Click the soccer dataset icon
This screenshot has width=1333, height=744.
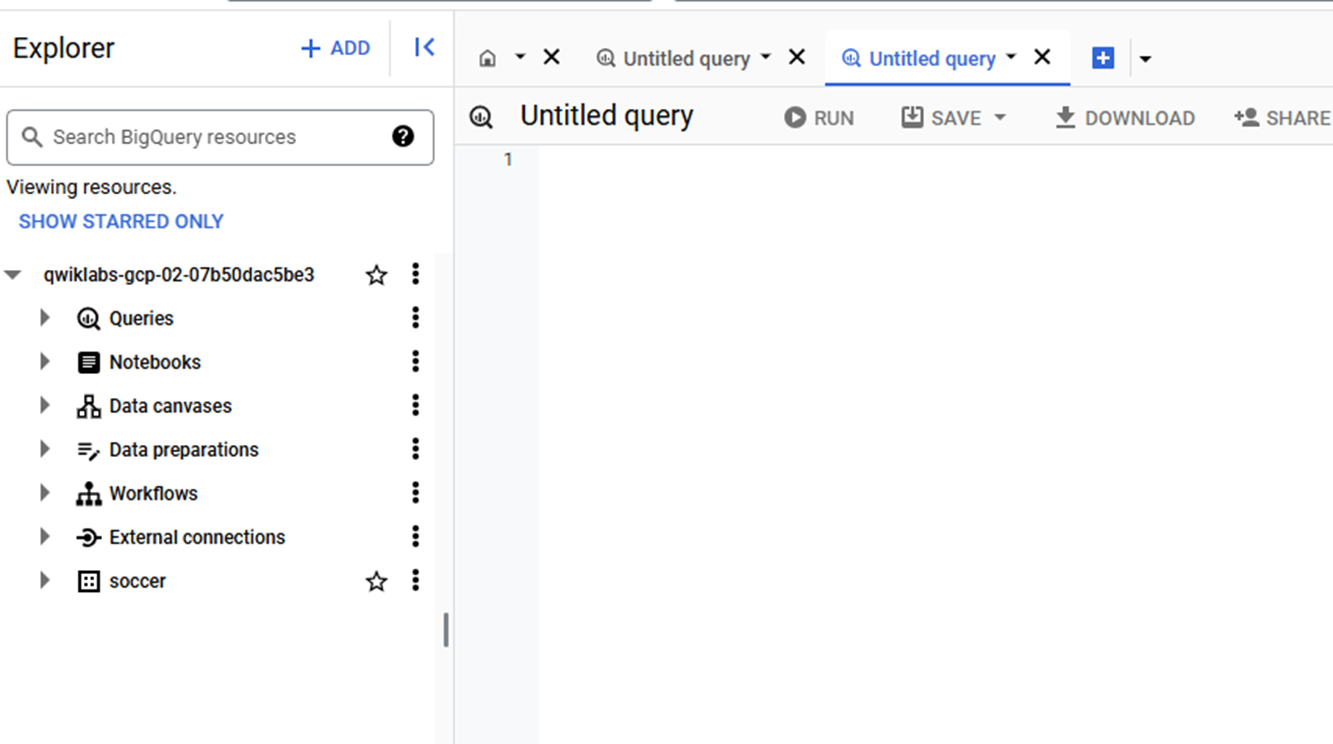[89, 581]
